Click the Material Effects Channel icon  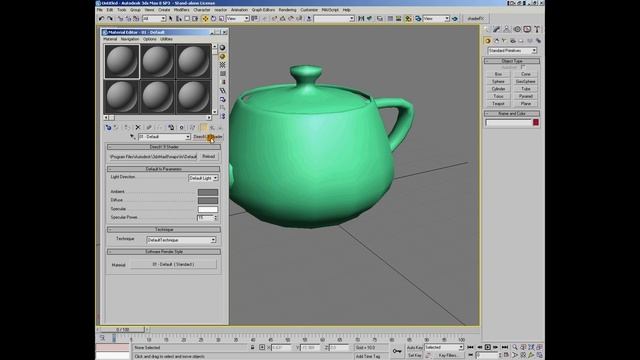tap(182, 127)
